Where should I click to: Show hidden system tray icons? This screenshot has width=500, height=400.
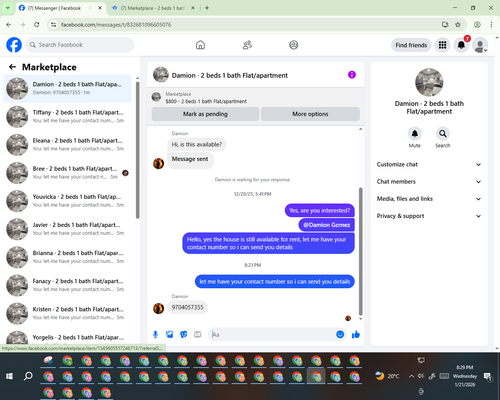click(411, 376)
